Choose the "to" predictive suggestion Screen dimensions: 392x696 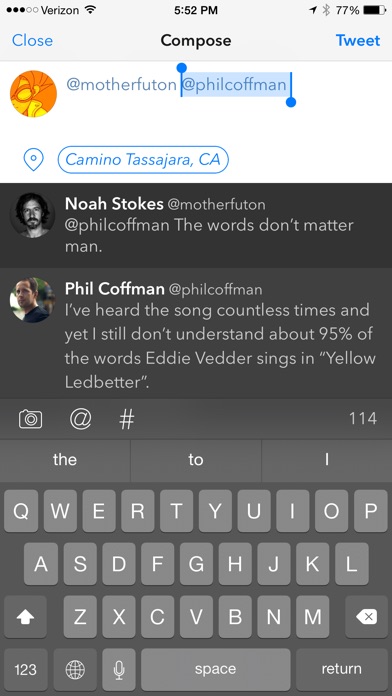coord(196,460)
